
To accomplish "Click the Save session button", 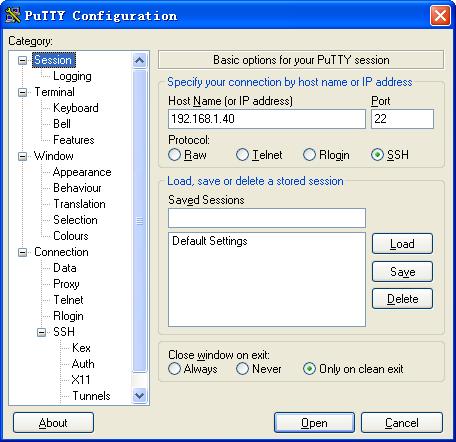I will pos(402,272).
